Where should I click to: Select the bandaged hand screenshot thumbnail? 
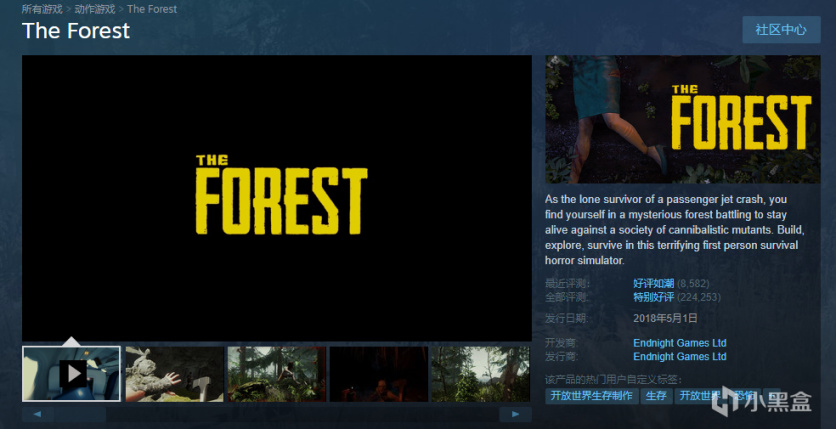click(174, 374)
